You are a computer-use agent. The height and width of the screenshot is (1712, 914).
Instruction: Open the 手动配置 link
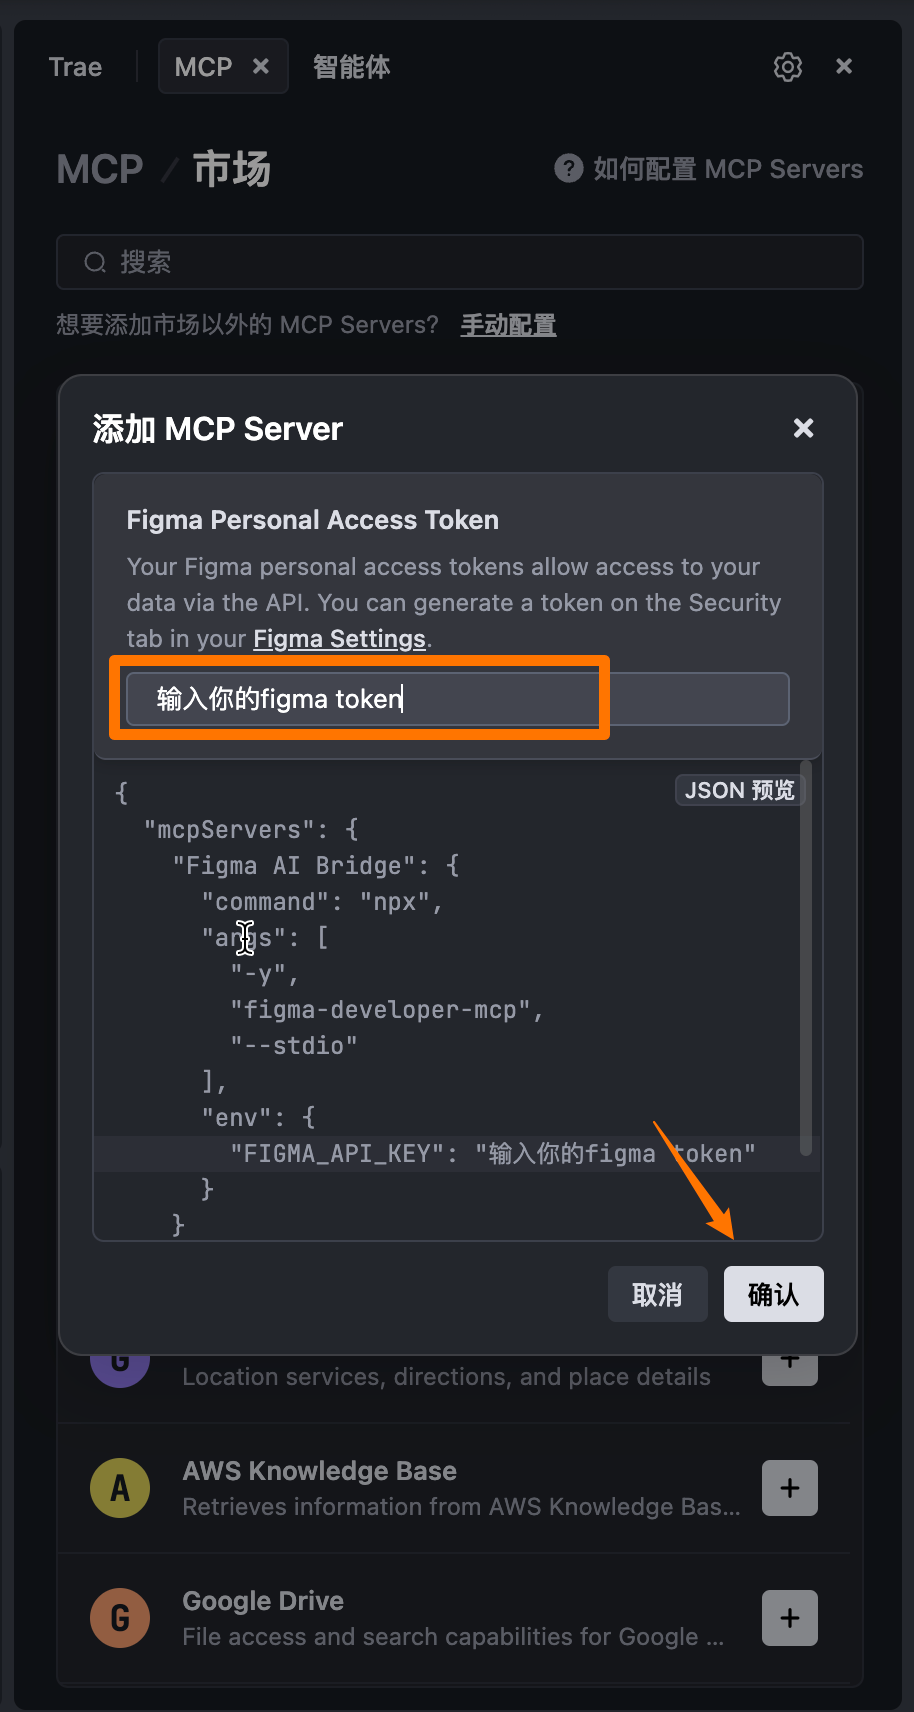[x=508, y=325]
